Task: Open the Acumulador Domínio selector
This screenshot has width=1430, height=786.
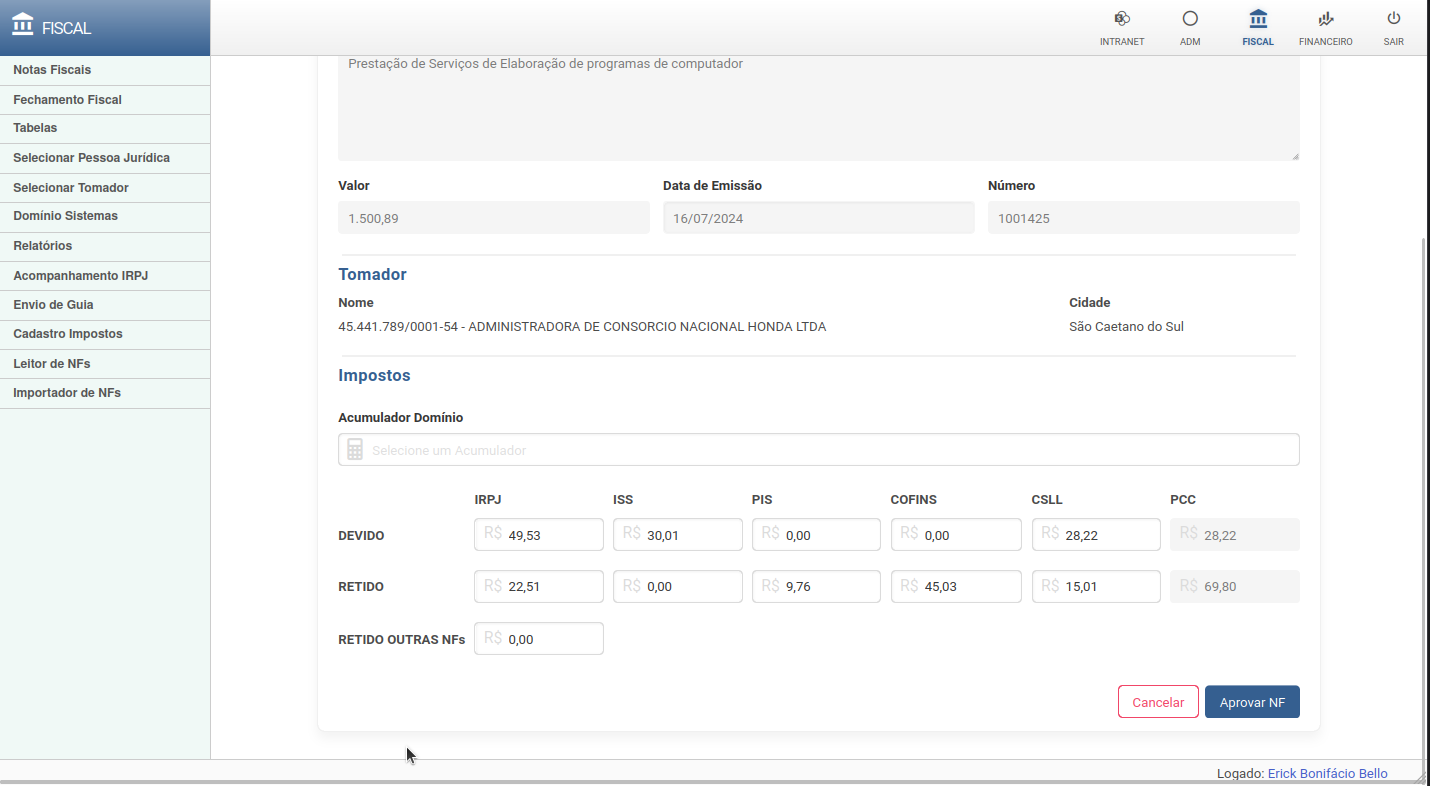Action: 819,450
